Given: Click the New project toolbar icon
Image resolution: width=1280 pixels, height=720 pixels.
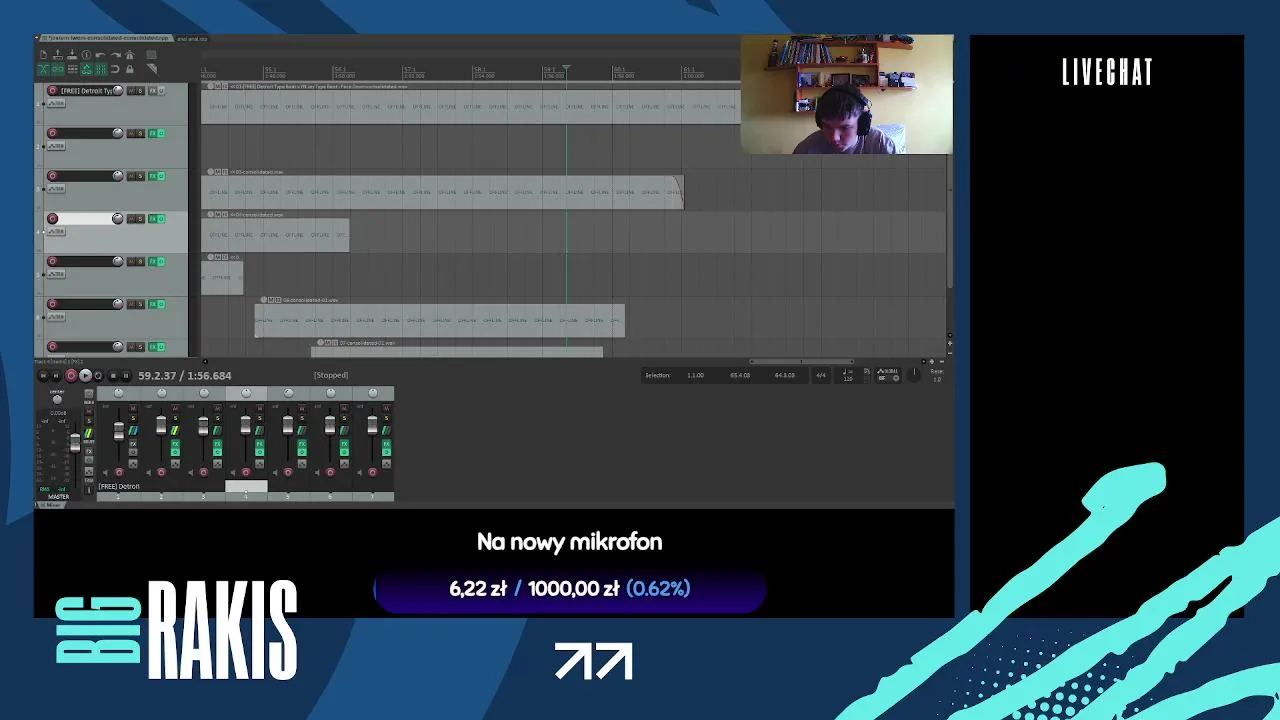Looking at the screenshot, I should pyautogui.click(x=43, y=55).
